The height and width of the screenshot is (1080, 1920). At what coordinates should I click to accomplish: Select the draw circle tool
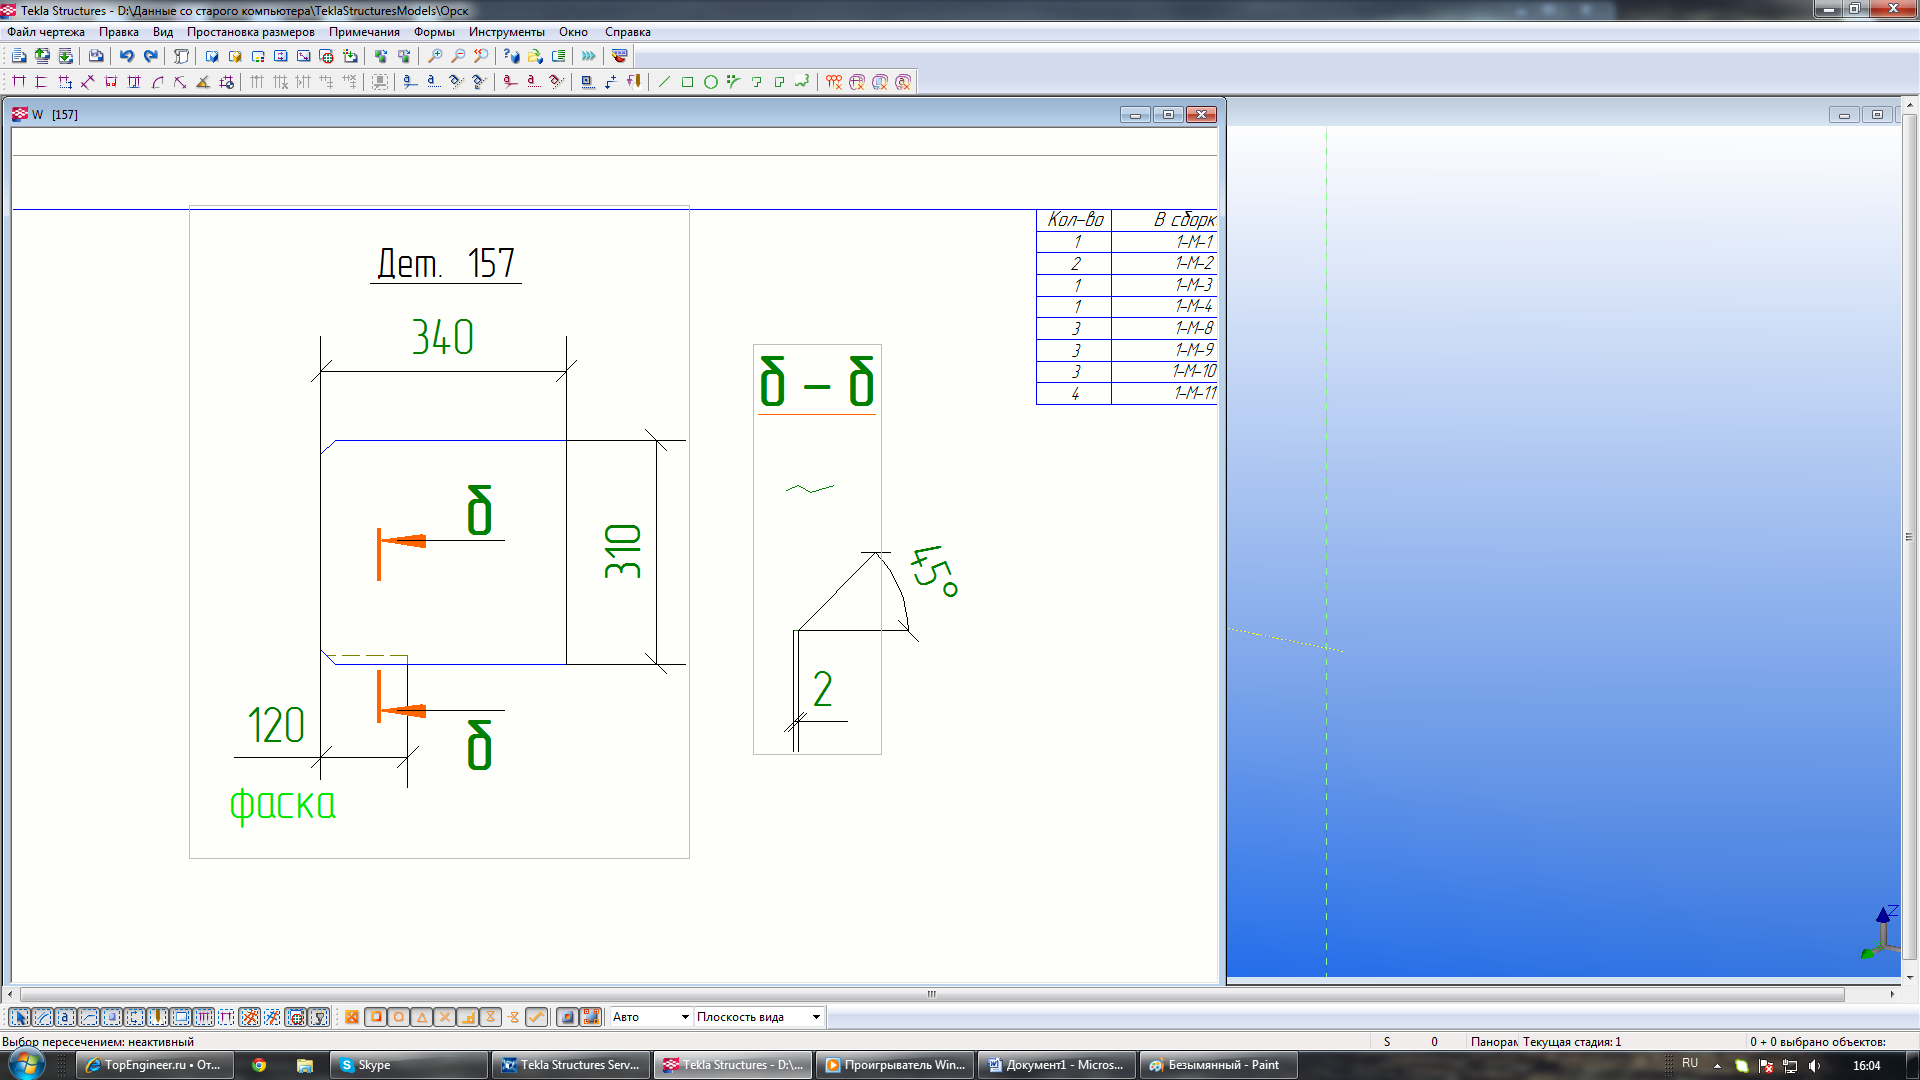pos(710,82)
